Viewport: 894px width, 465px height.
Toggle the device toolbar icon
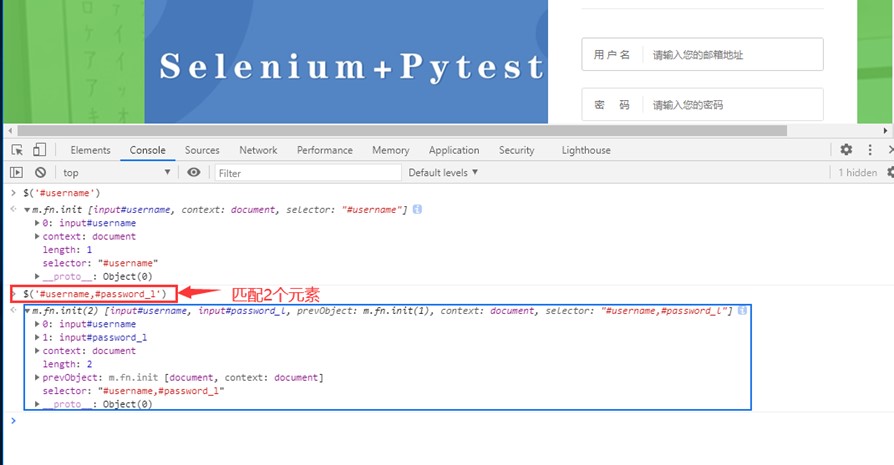point(39,150)
